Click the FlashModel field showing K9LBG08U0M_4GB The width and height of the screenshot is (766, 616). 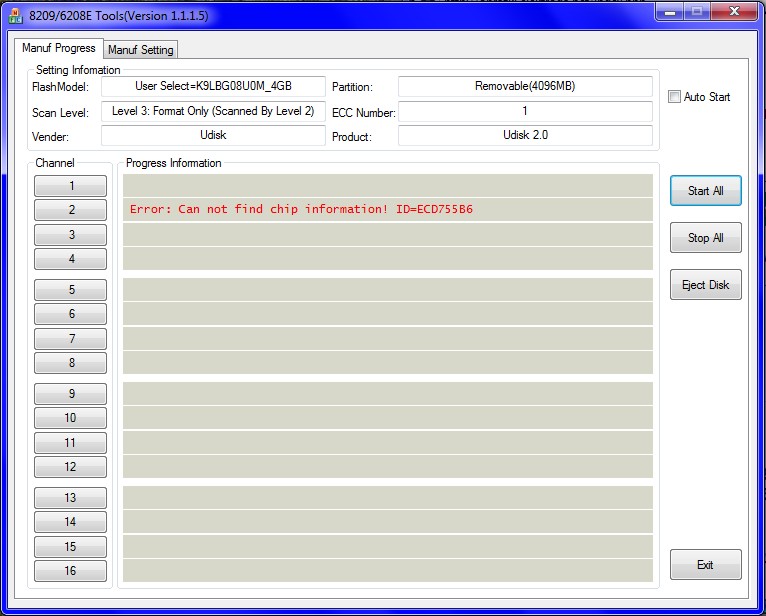[x=213, y=86]
